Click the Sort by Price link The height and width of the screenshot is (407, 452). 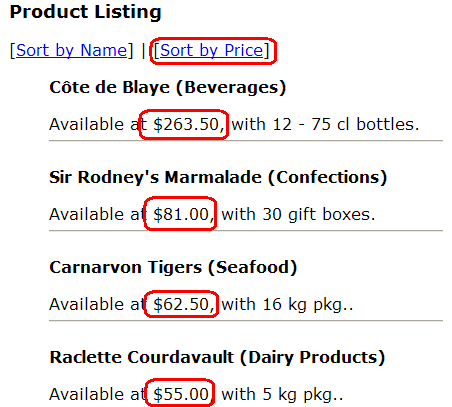212,51
